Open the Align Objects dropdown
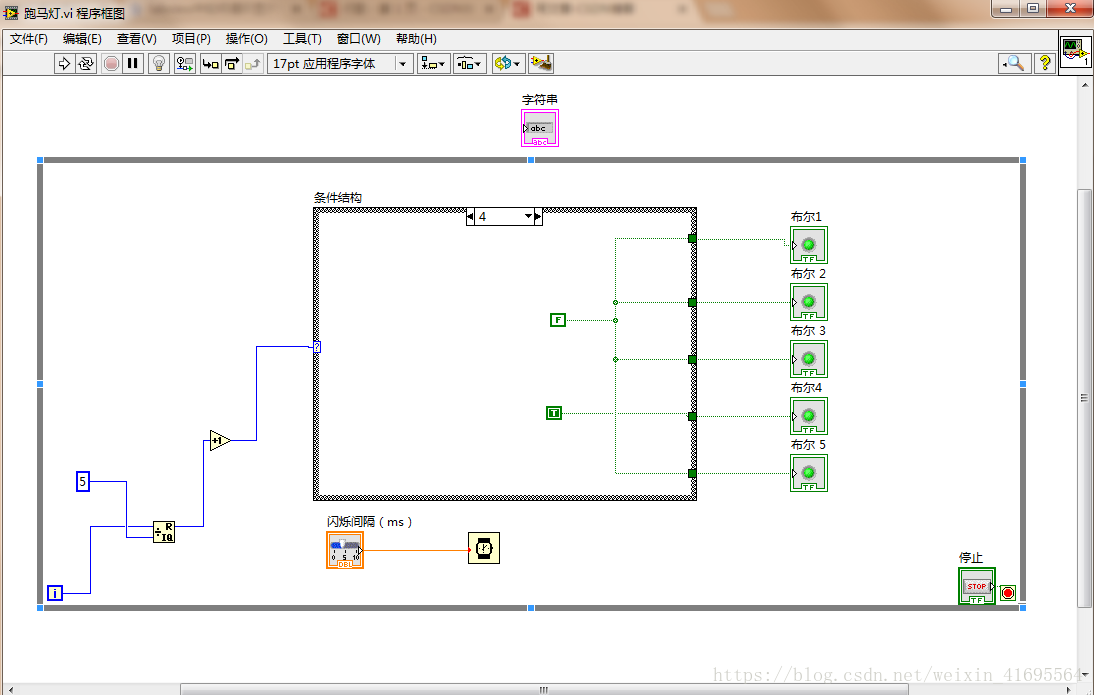Screen dimensions: 1094x695 coord(434,63)
